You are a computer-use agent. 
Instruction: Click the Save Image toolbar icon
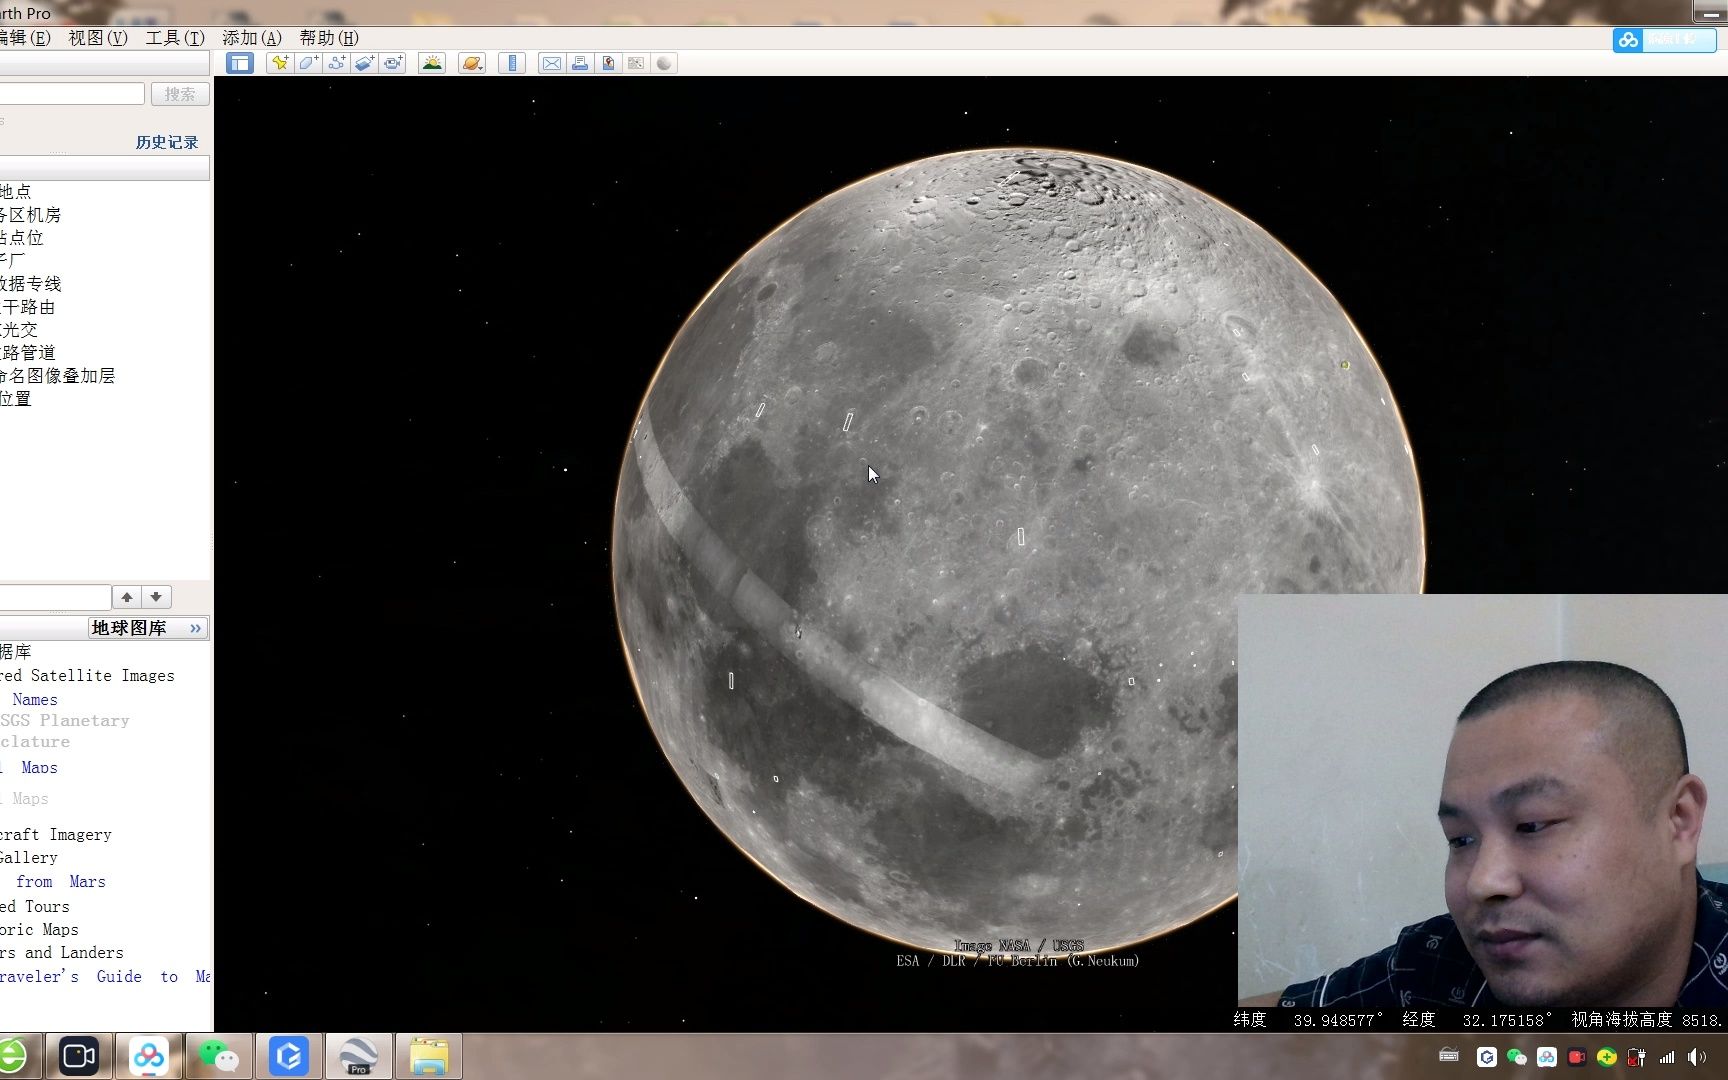[607, 63]
